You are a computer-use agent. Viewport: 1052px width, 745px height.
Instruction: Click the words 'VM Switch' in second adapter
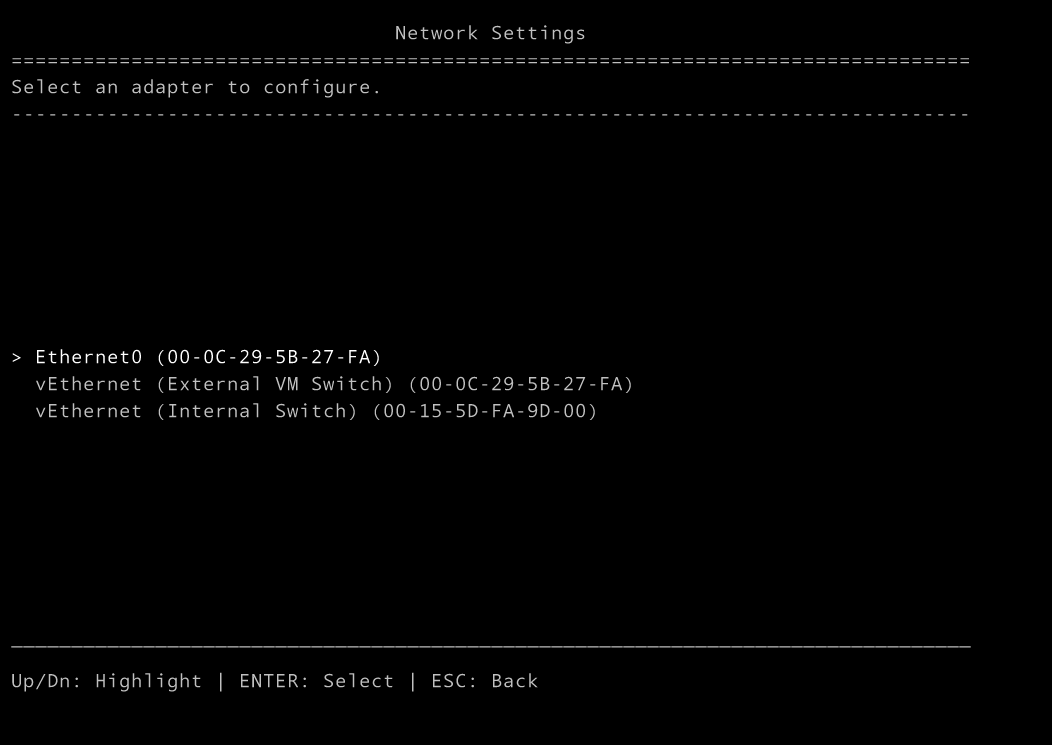tap(328, 384)
